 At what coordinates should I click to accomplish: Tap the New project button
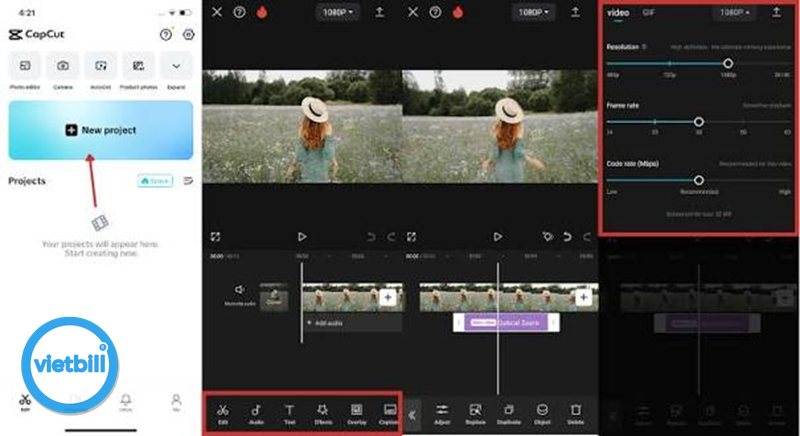click(101, 130)
